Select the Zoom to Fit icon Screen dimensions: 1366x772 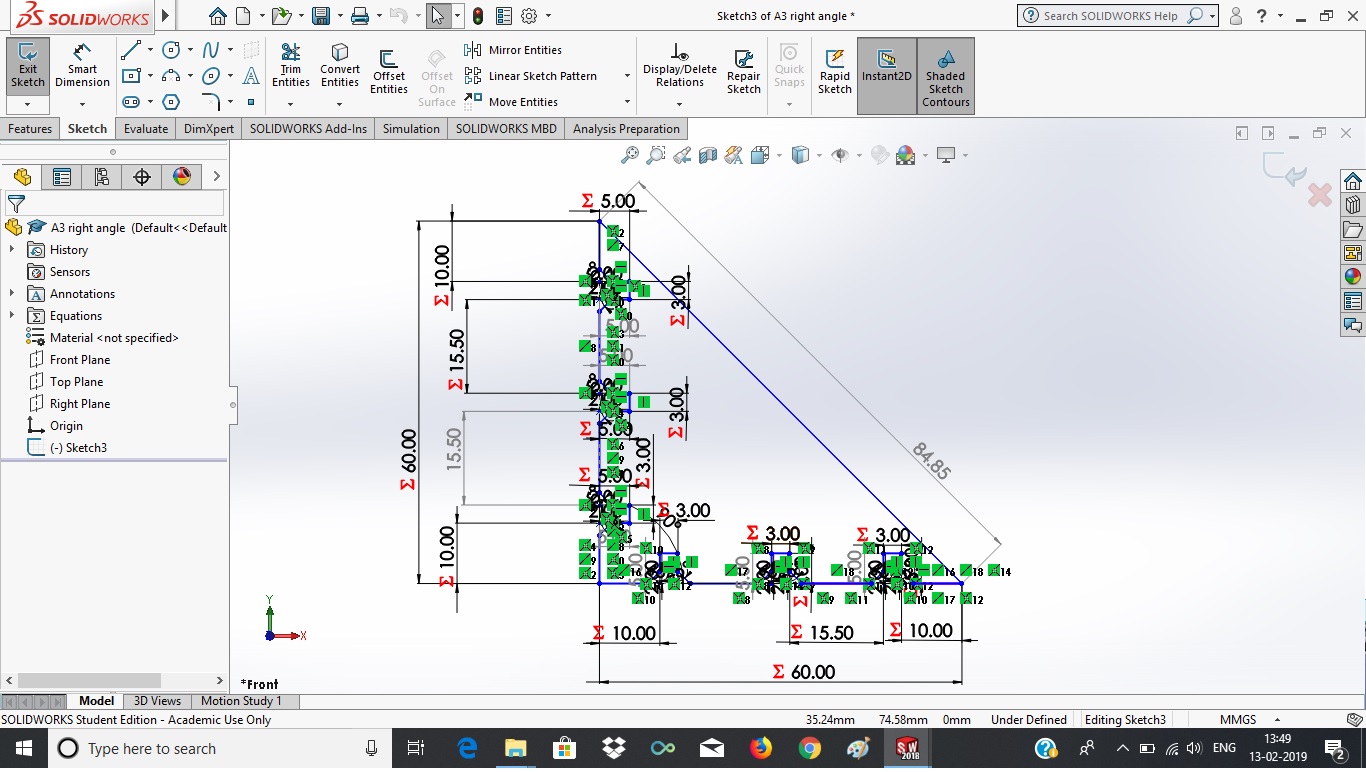629,155
